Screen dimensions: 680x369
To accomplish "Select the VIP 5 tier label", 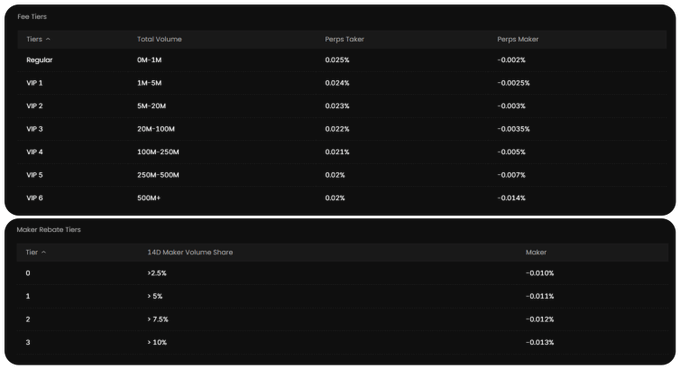I will click(35, 175).
